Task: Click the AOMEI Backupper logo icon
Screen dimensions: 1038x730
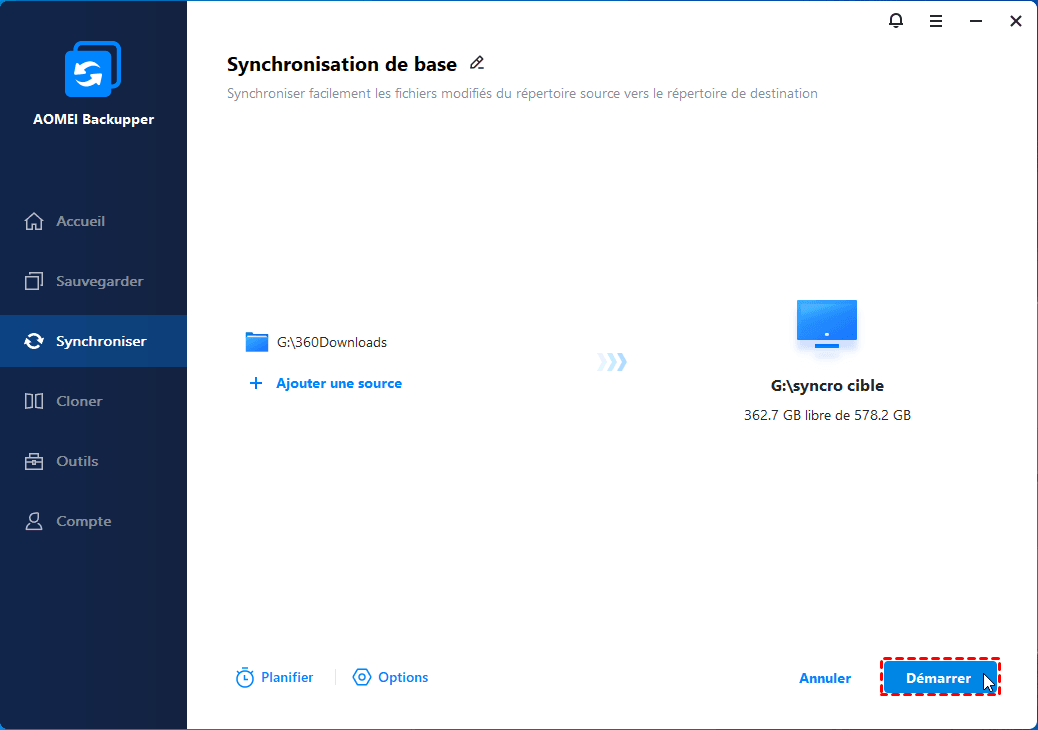Action: click(93, 69)
